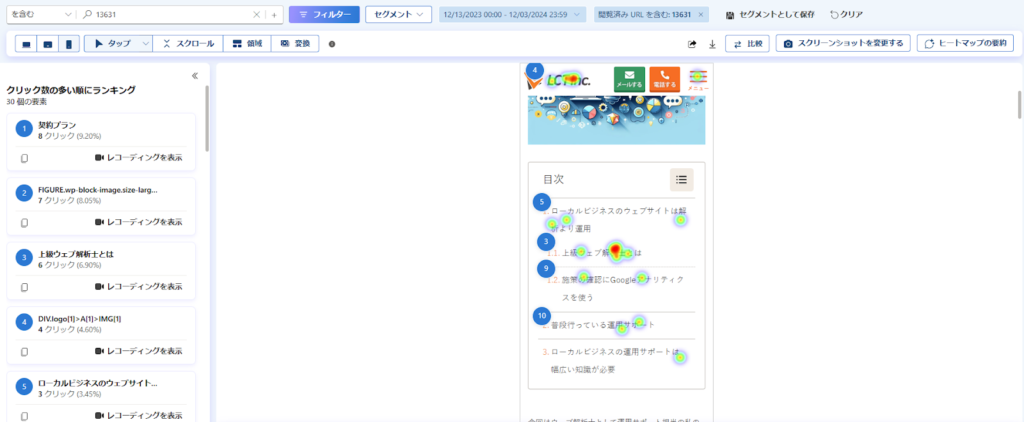The image size is (1024, 422).
Task: Click rank badge 4 on the heatmap
Action: tap(535, 70)
